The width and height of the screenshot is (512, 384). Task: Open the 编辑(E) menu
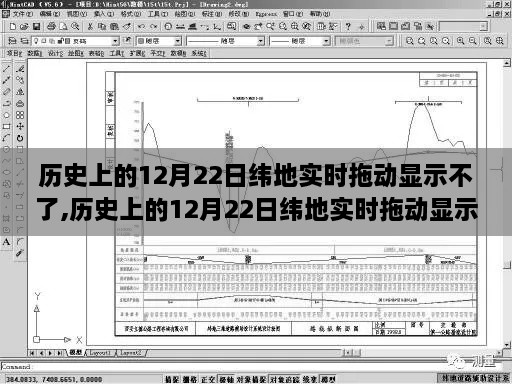pos(50,14)
